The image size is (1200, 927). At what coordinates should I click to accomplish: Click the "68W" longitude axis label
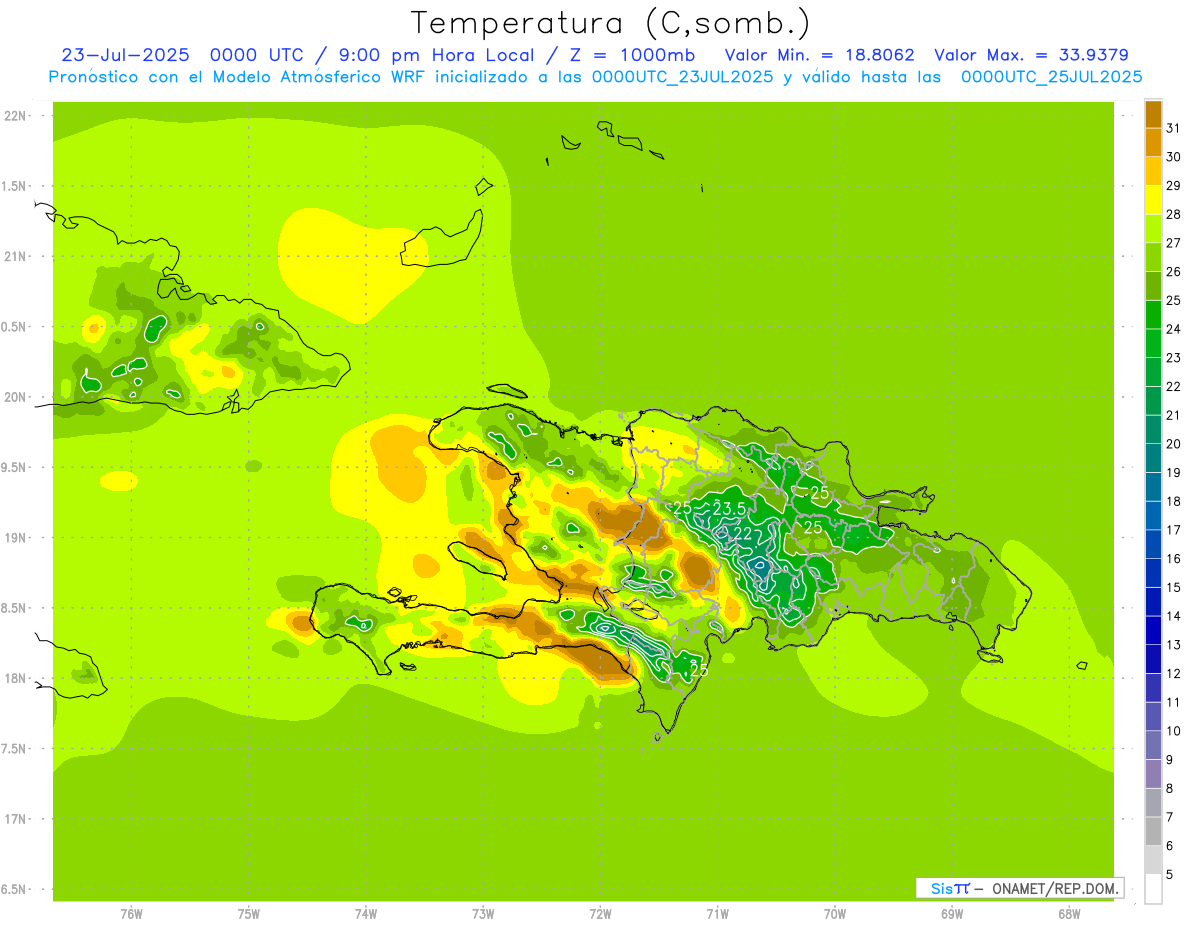coord(1069,914)
